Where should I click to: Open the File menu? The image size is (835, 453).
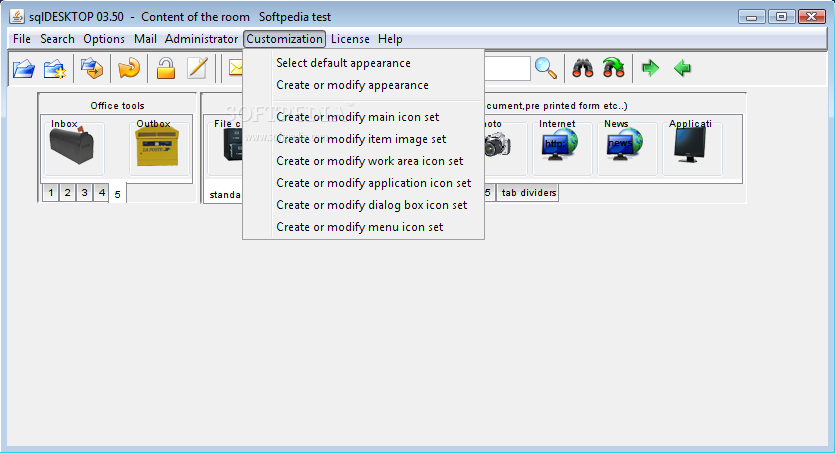tap(22, 39)
